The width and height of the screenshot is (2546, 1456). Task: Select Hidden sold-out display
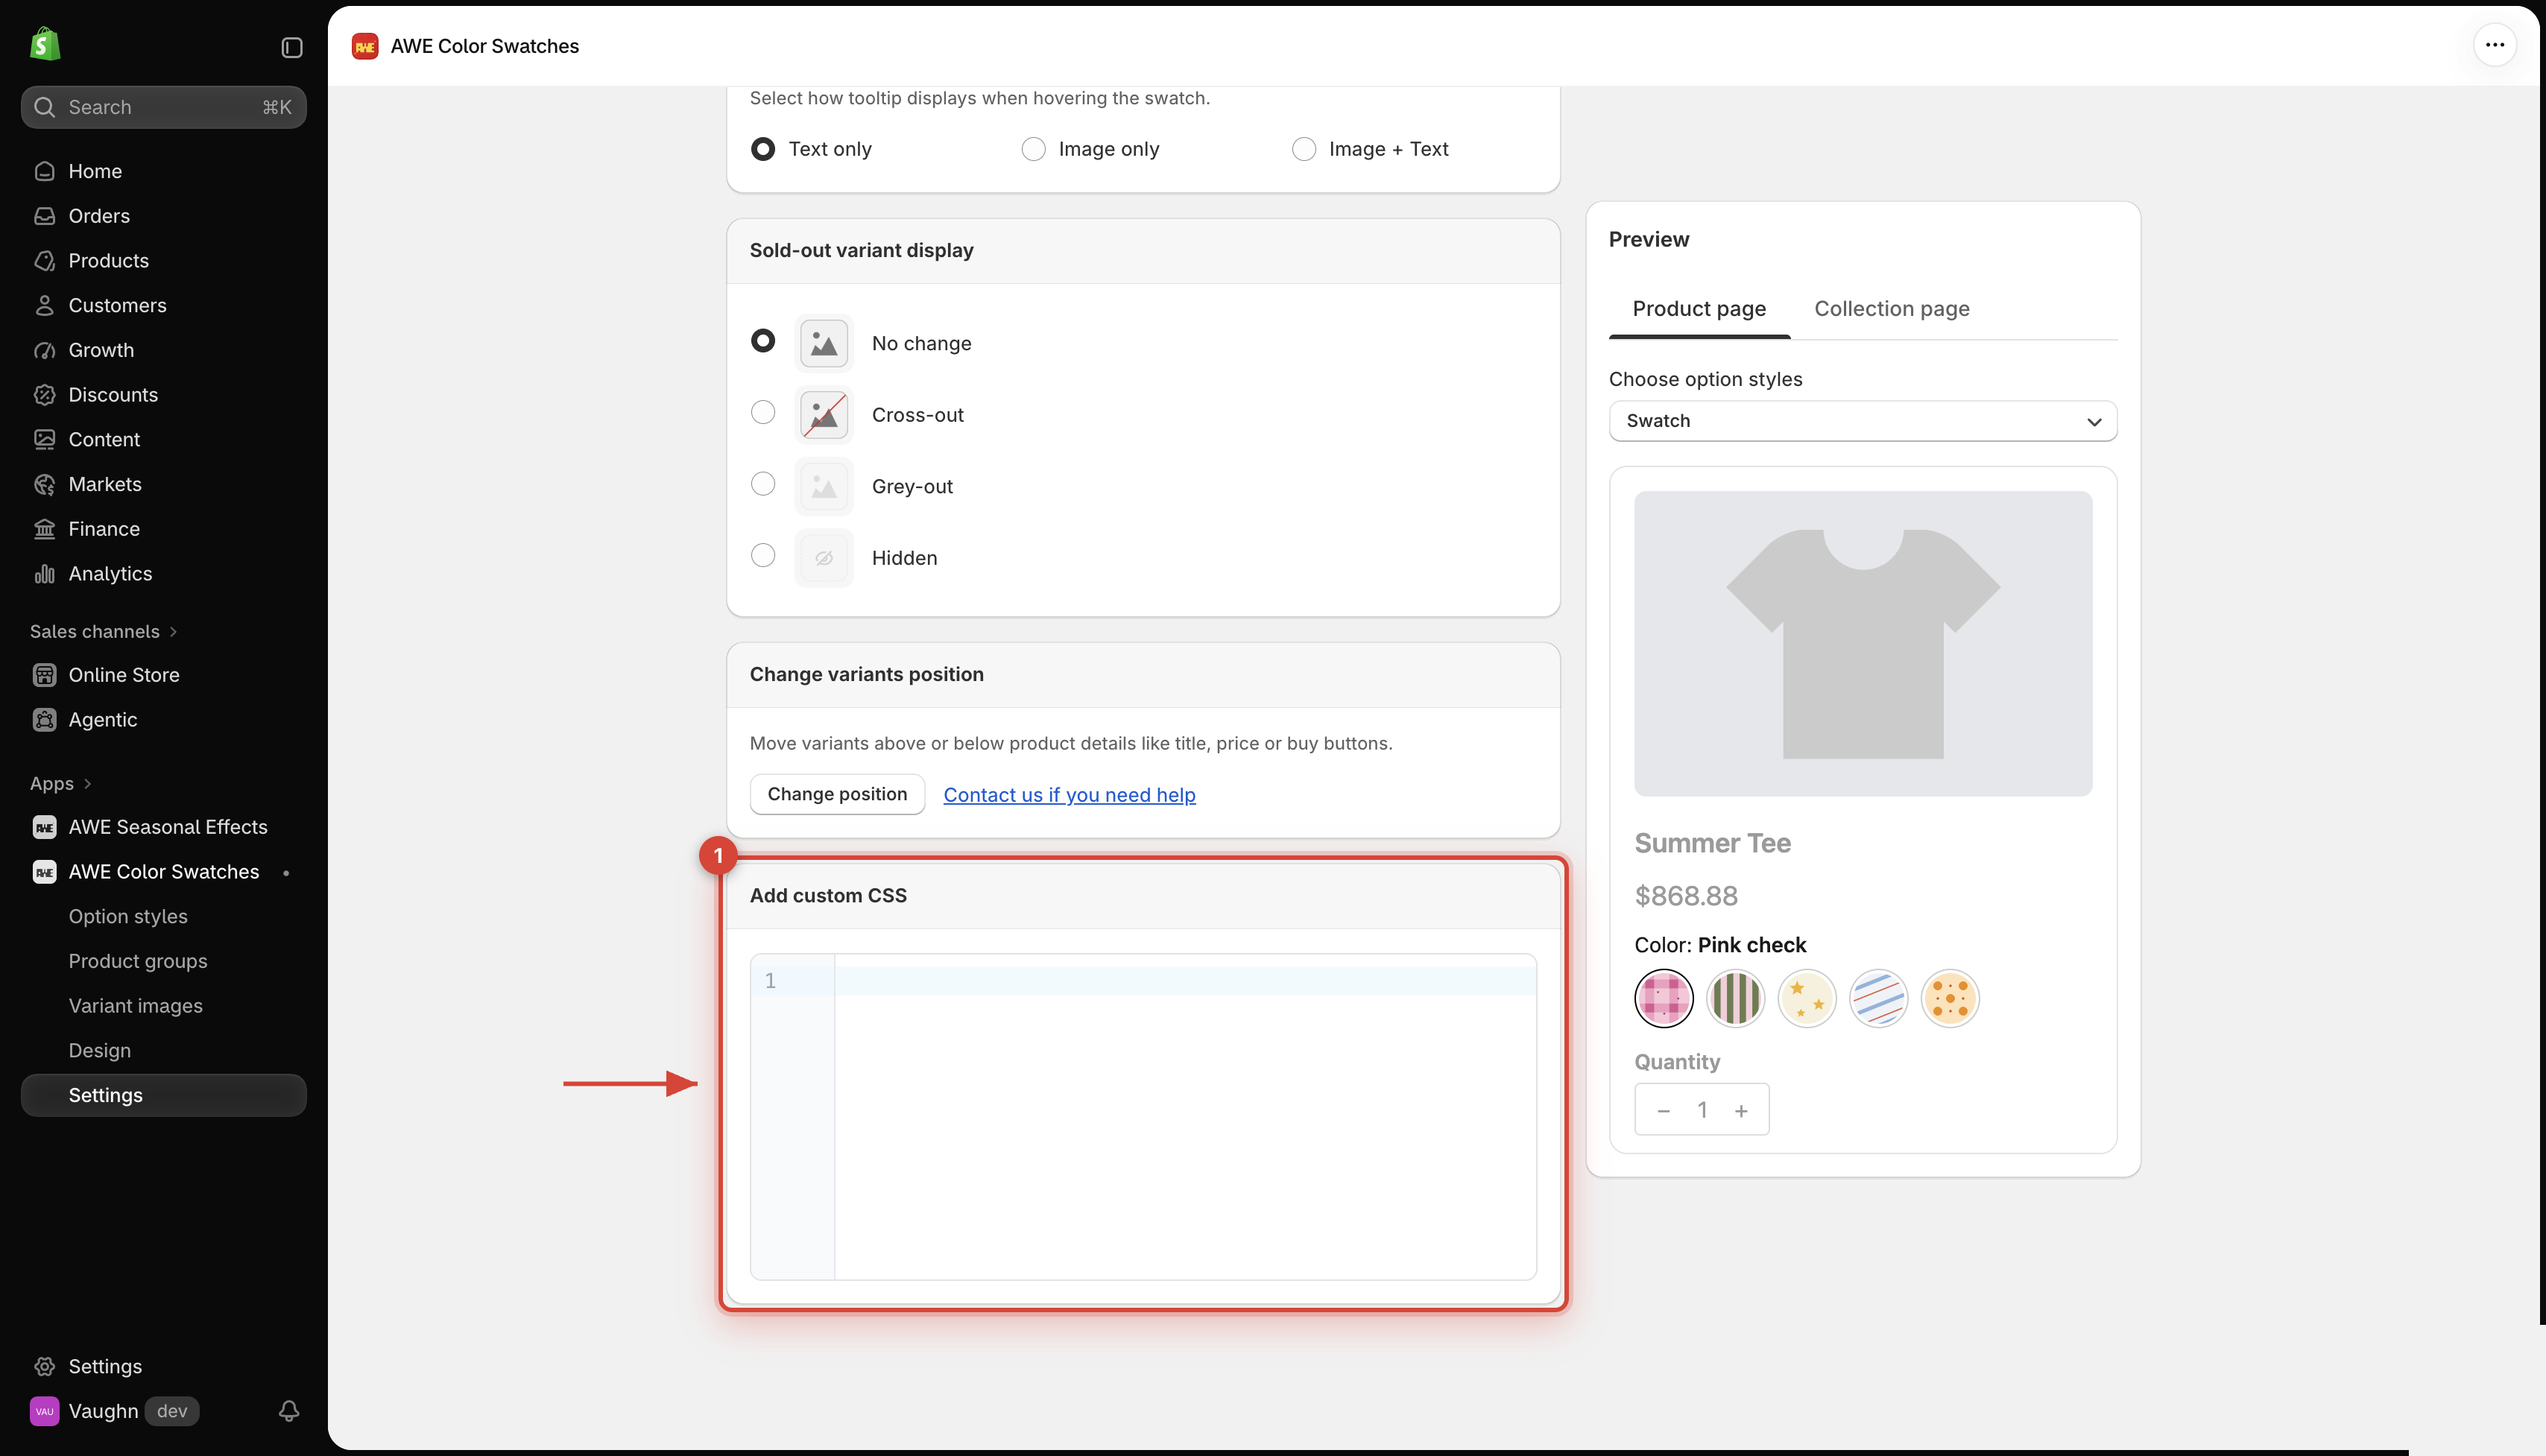click(x=763, y=555)
